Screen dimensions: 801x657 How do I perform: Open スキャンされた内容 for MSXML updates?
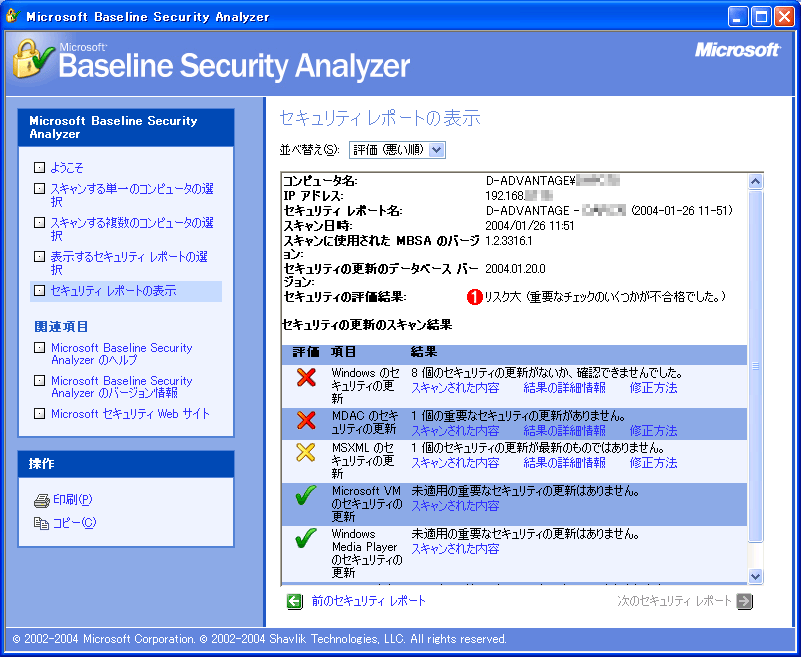(x=455, y=463)
